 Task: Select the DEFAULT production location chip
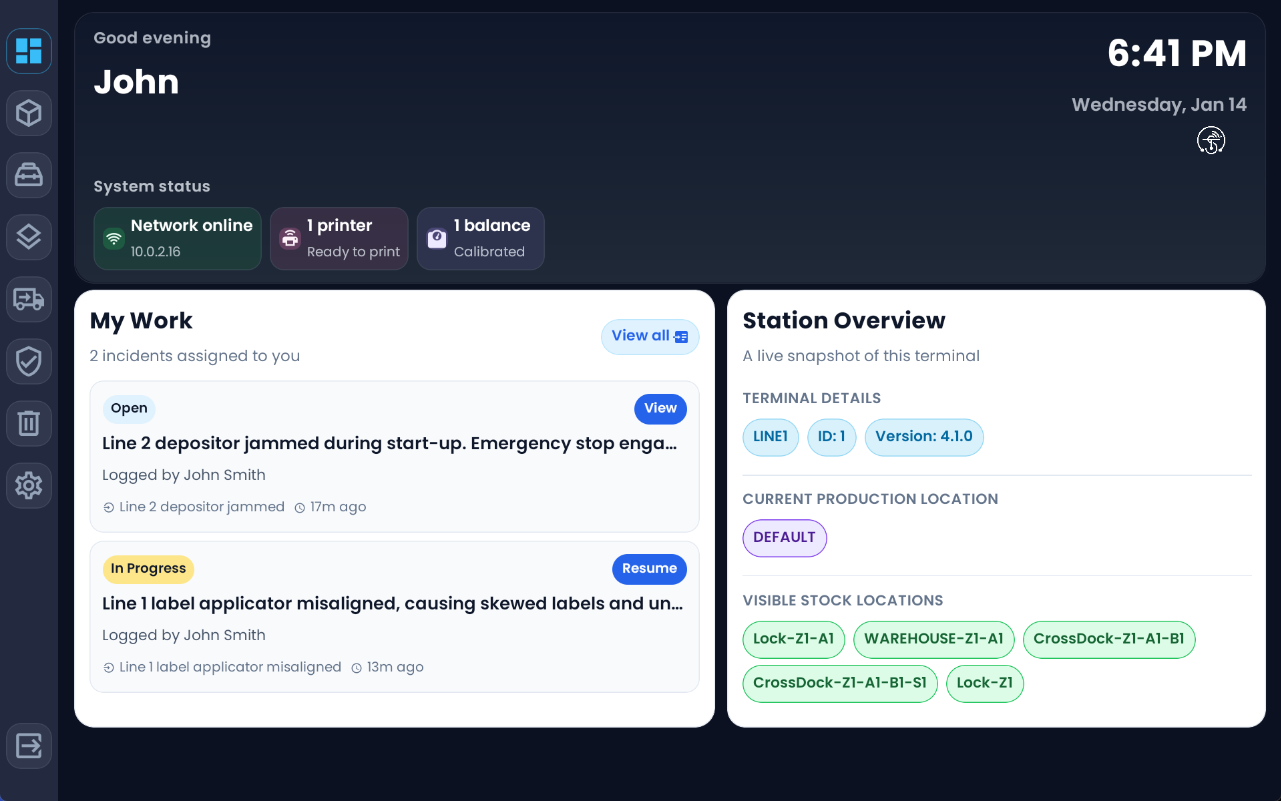[x=784, y=538]
